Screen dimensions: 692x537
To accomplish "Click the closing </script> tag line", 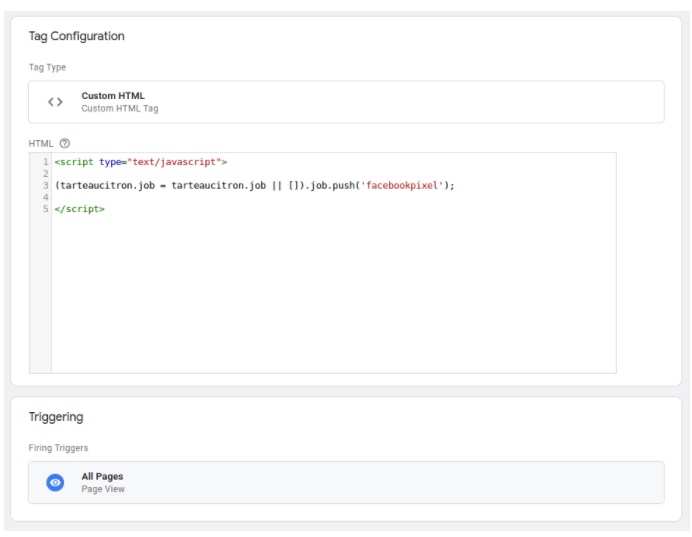I will [x=79, y=209].
